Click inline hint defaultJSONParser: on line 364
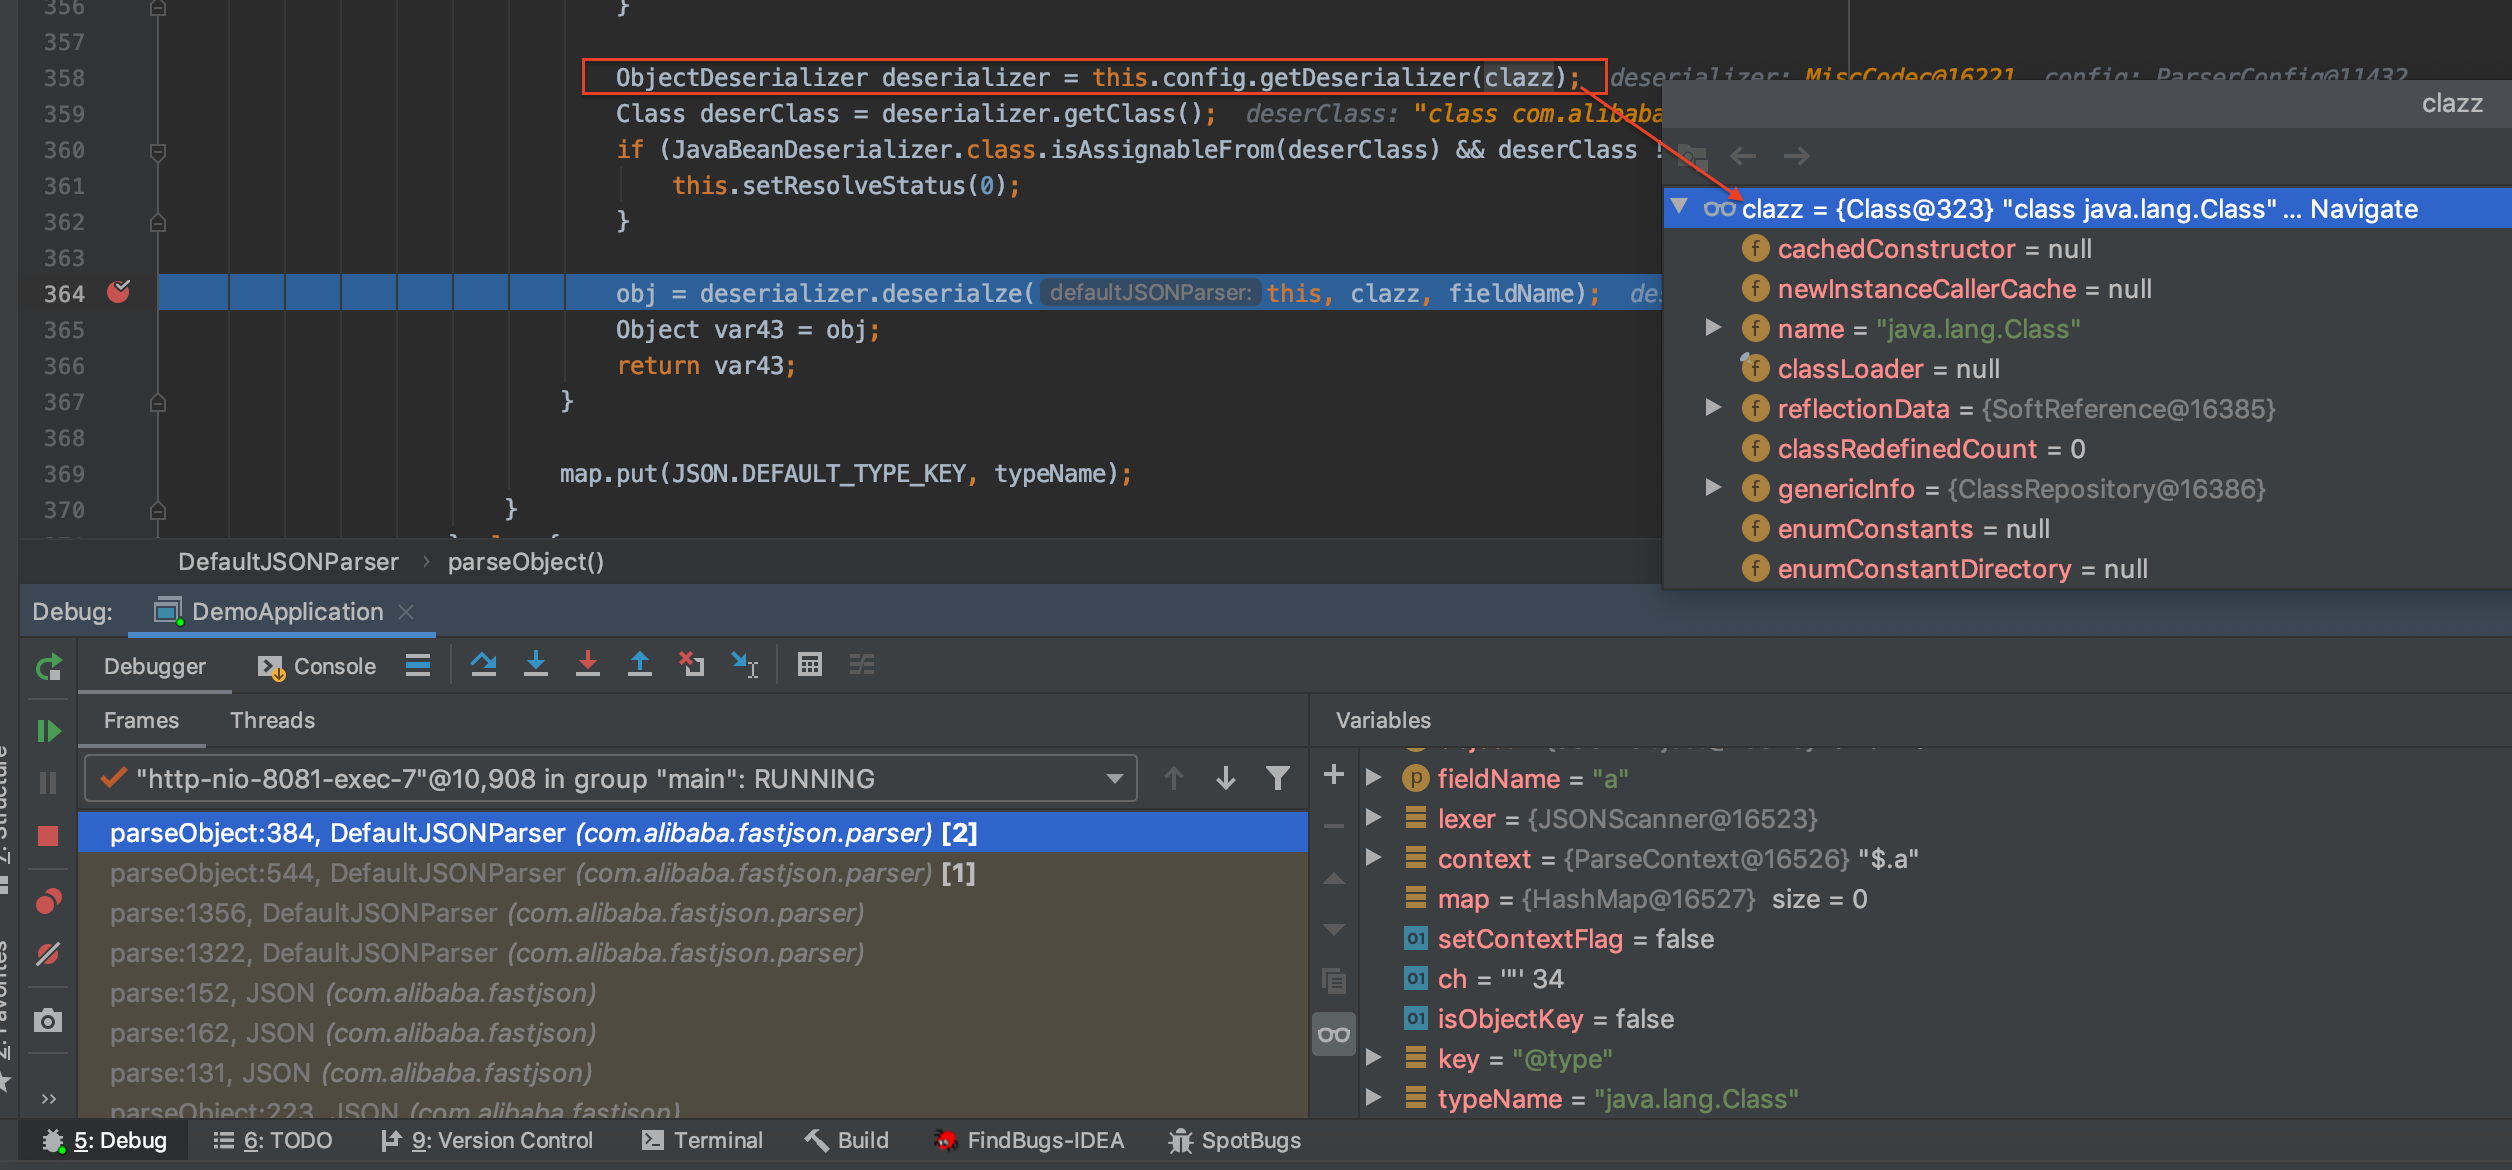 pyautogui.click(x=1151, y=292)
